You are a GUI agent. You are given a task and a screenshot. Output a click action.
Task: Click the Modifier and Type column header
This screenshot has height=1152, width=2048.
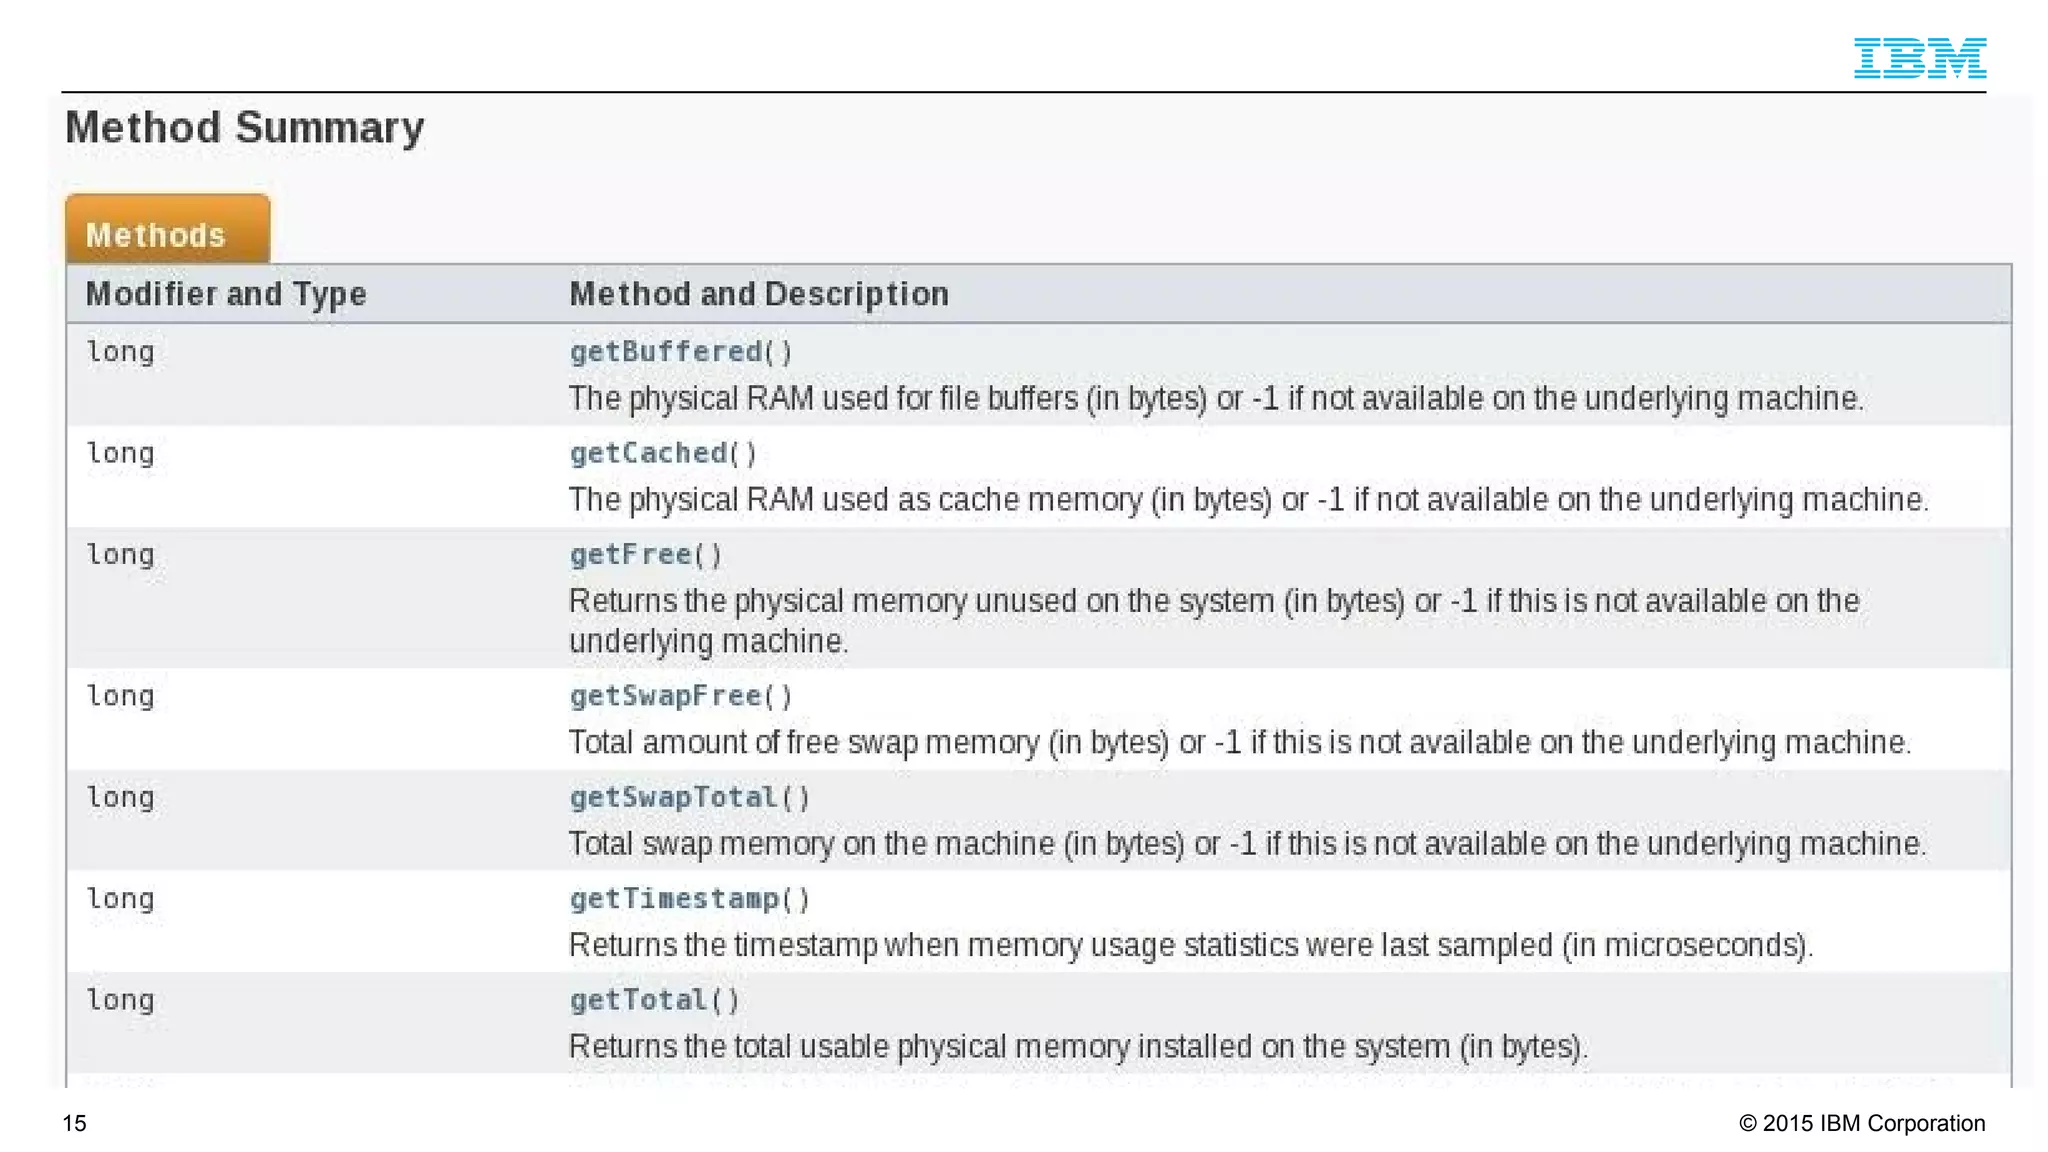[226, 294]
